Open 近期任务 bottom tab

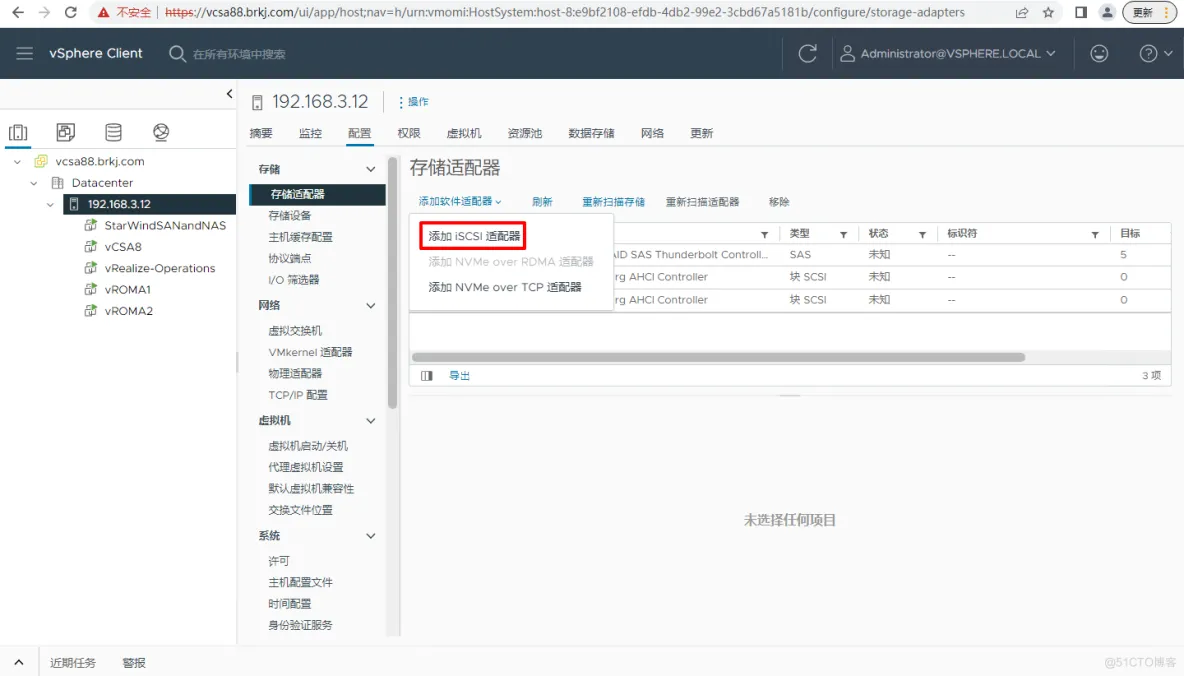pyautogui.click(x=72, y=662)
